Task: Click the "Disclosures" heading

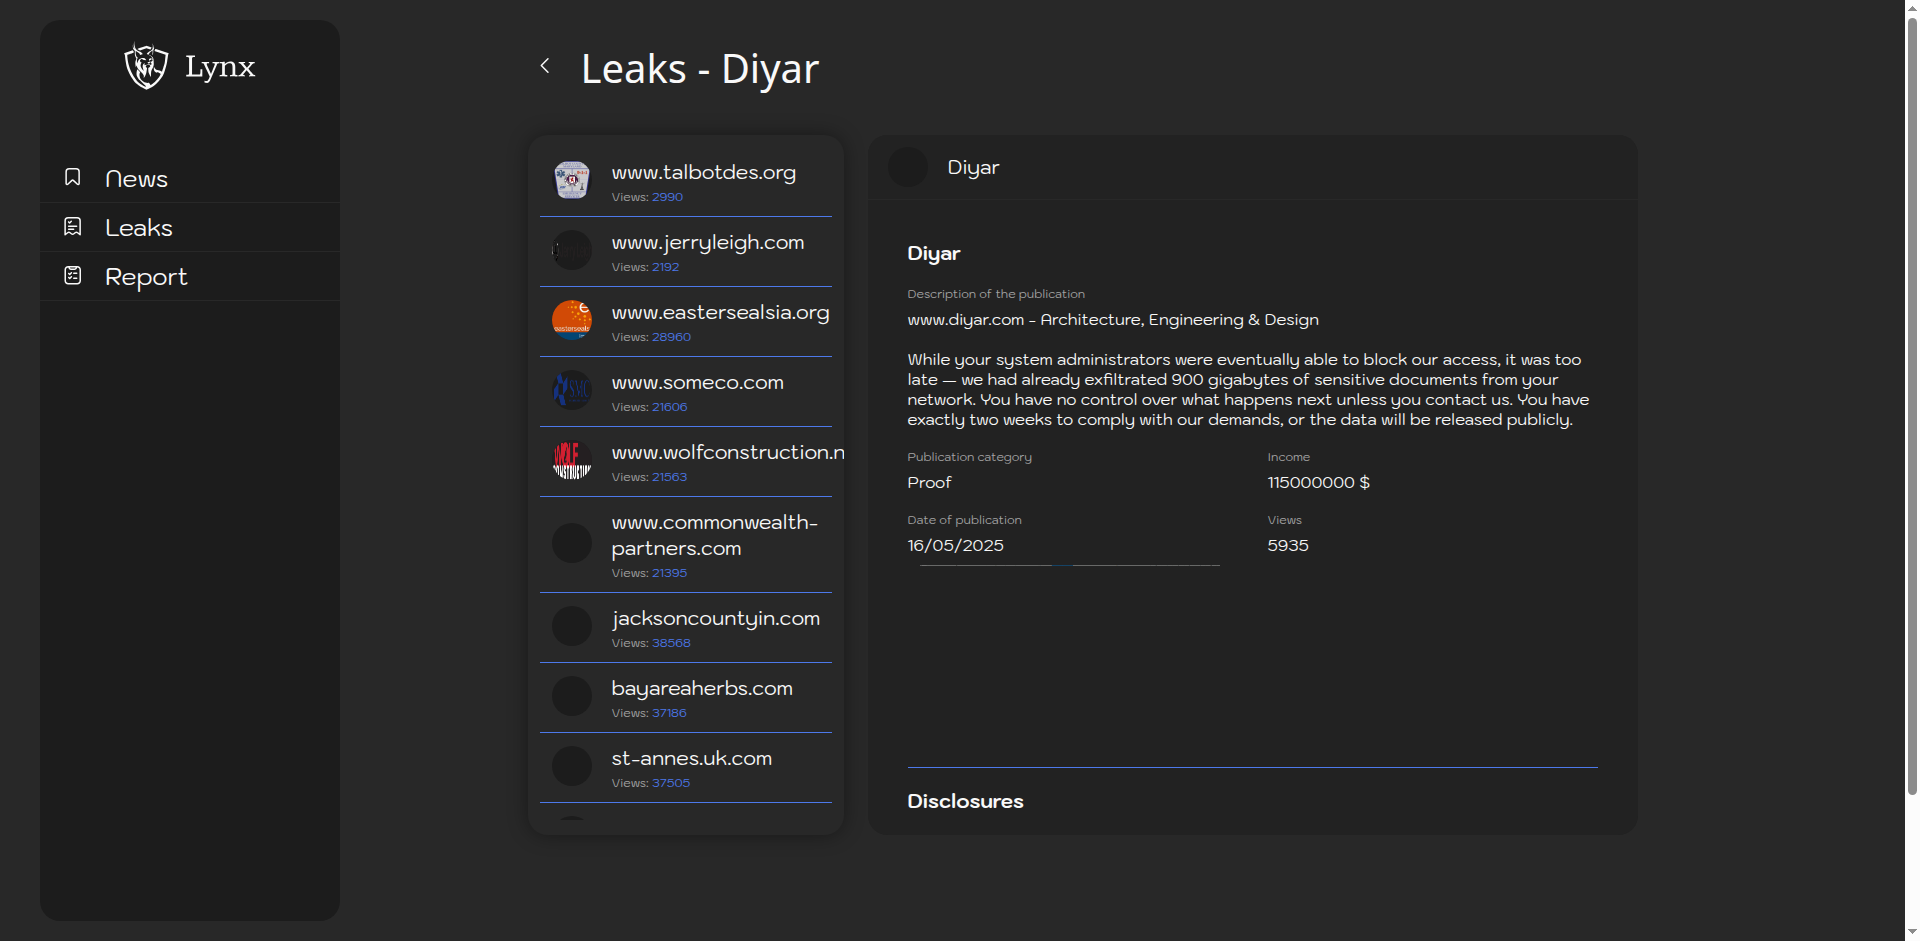Action: click(965, 801)
